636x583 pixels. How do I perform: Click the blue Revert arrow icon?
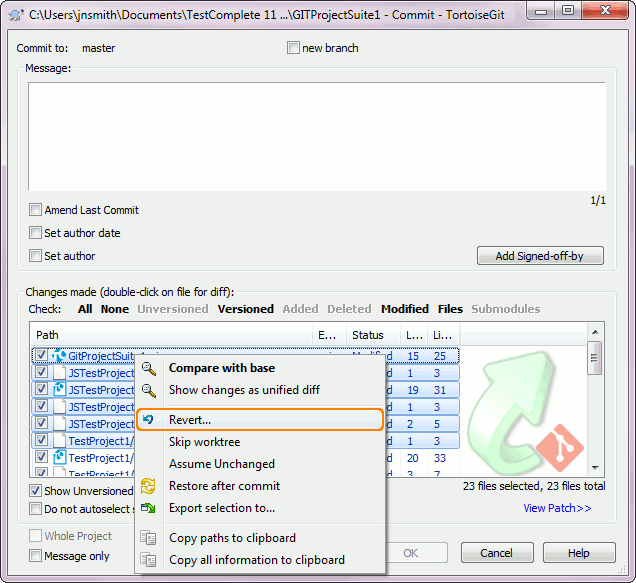[x=148, y=419]
